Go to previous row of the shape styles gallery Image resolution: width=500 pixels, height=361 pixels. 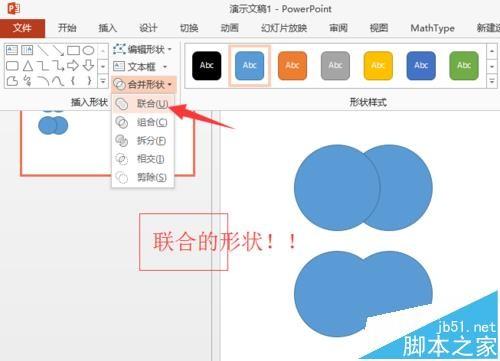coord(492,51)
